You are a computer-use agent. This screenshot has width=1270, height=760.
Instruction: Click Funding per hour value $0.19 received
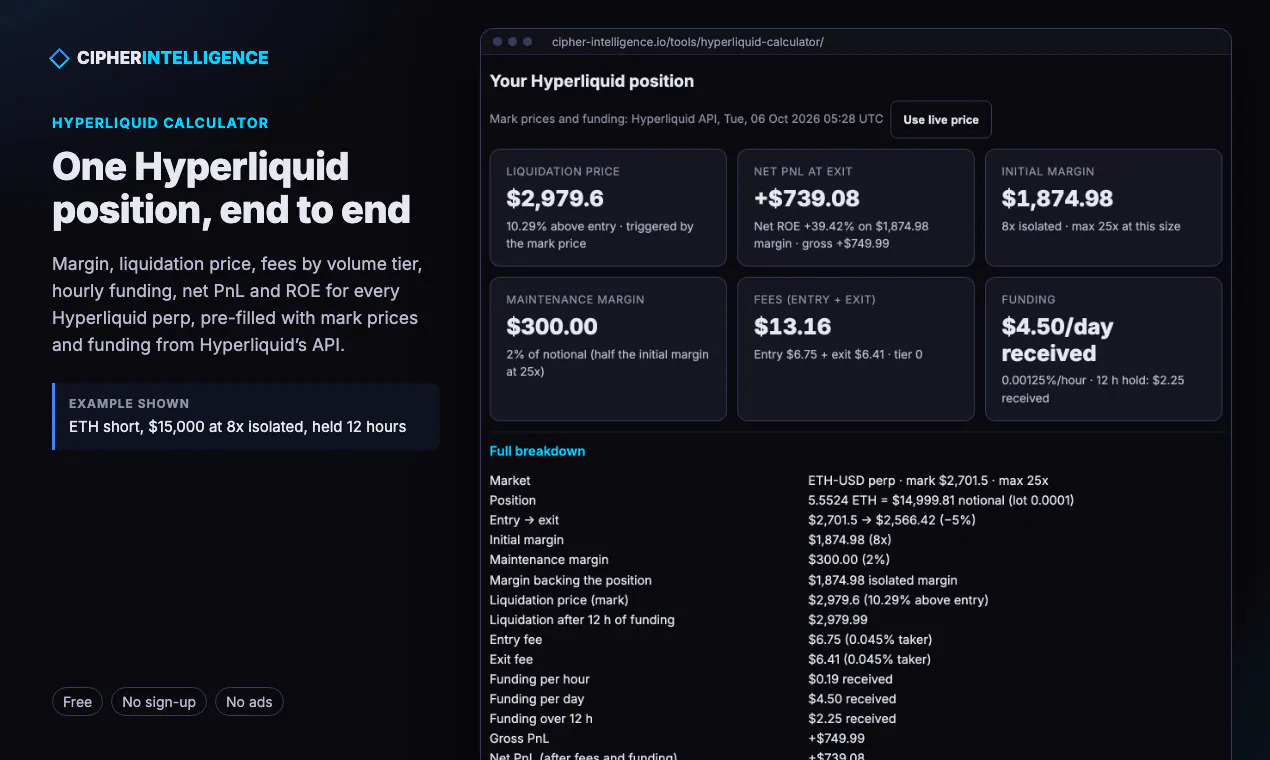[x=852, y=679]
